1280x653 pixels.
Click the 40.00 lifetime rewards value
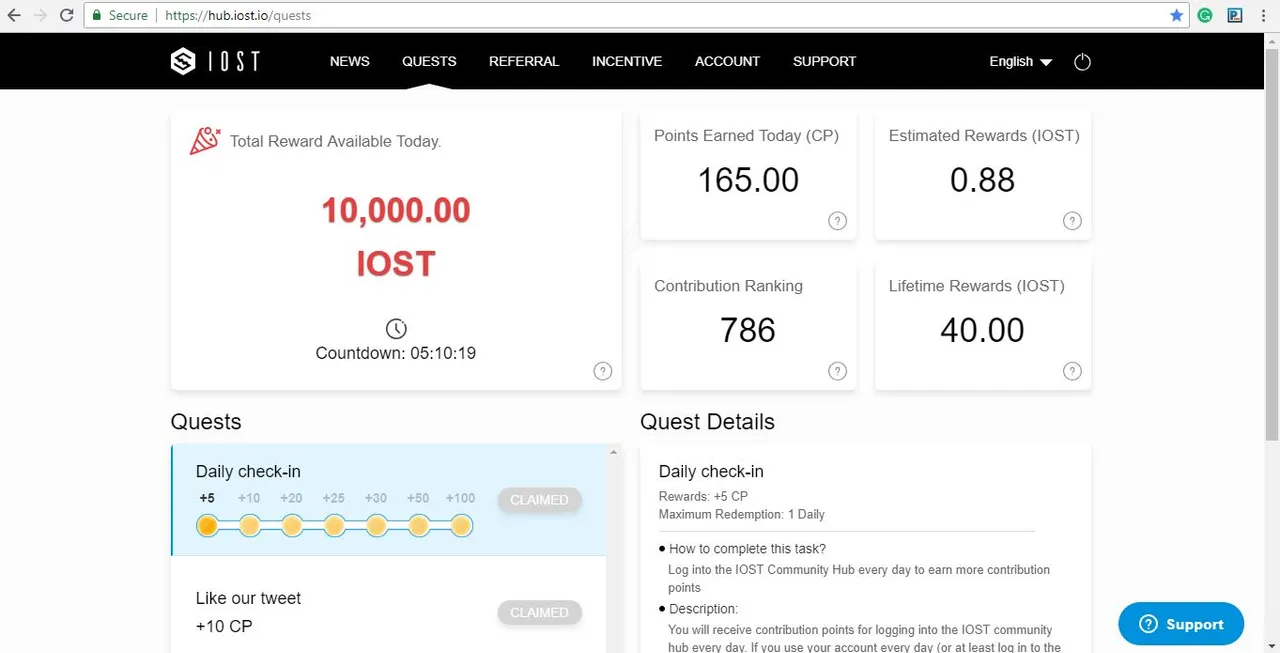[982, 330]
